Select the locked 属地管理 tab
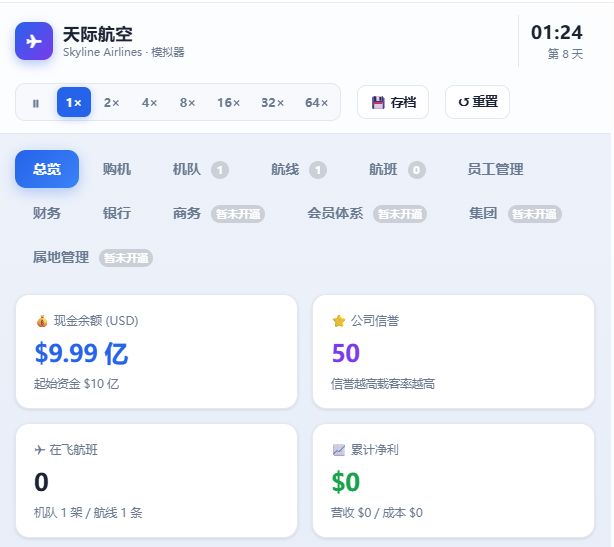This screenshot has height=547, width=614. click(92, 257)
